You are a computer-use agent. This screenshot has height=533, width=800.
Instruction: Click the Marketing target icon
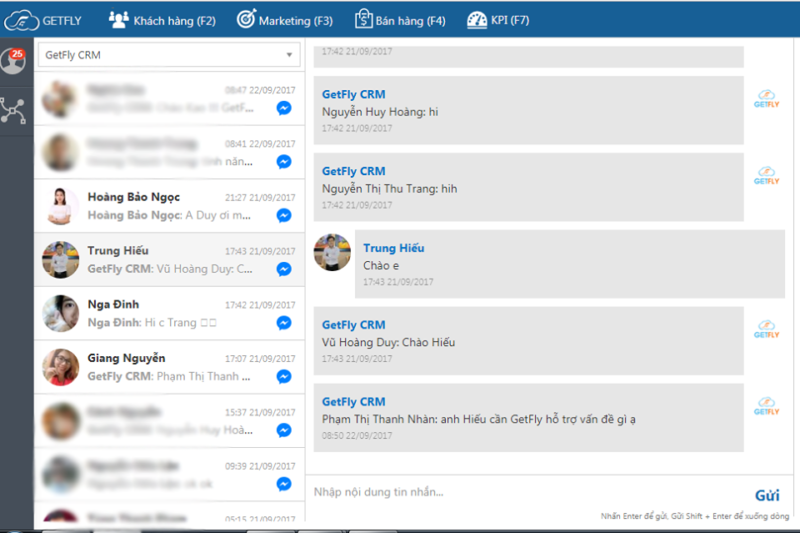click(x=246, y=19)
